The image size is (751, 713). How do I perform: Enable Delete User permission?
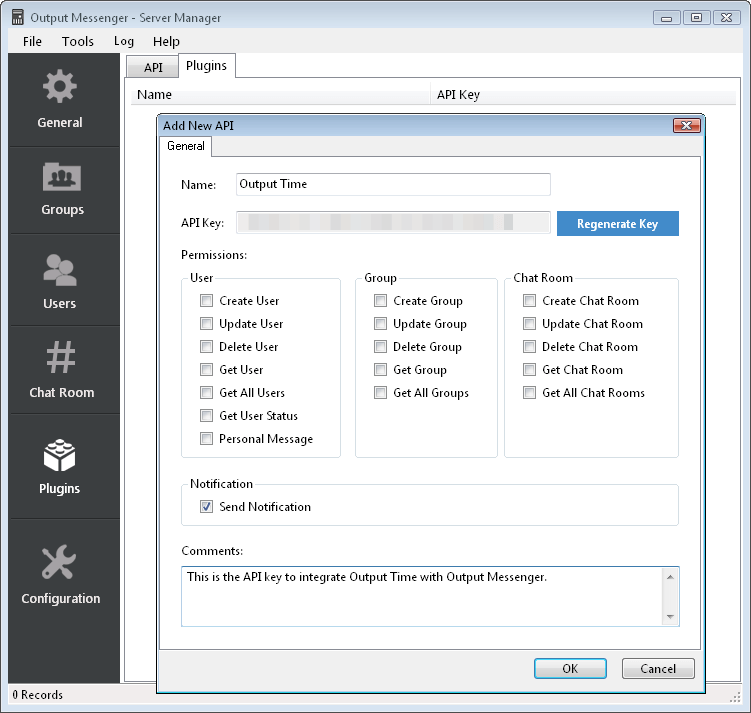click(x=206, y=347)
